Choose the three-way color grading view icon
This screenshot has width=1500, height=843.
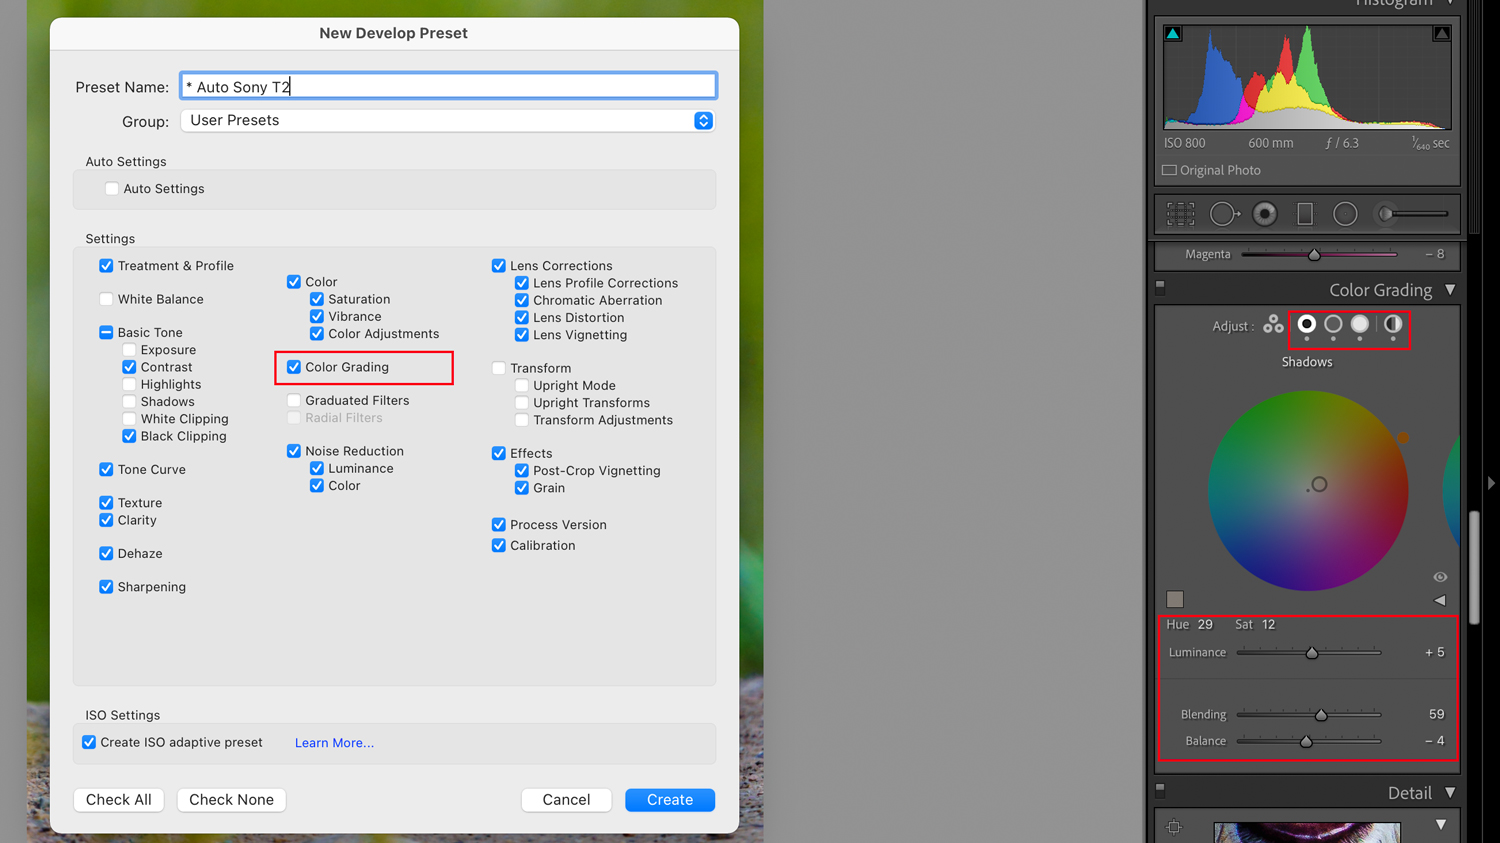coord(1273,324)
